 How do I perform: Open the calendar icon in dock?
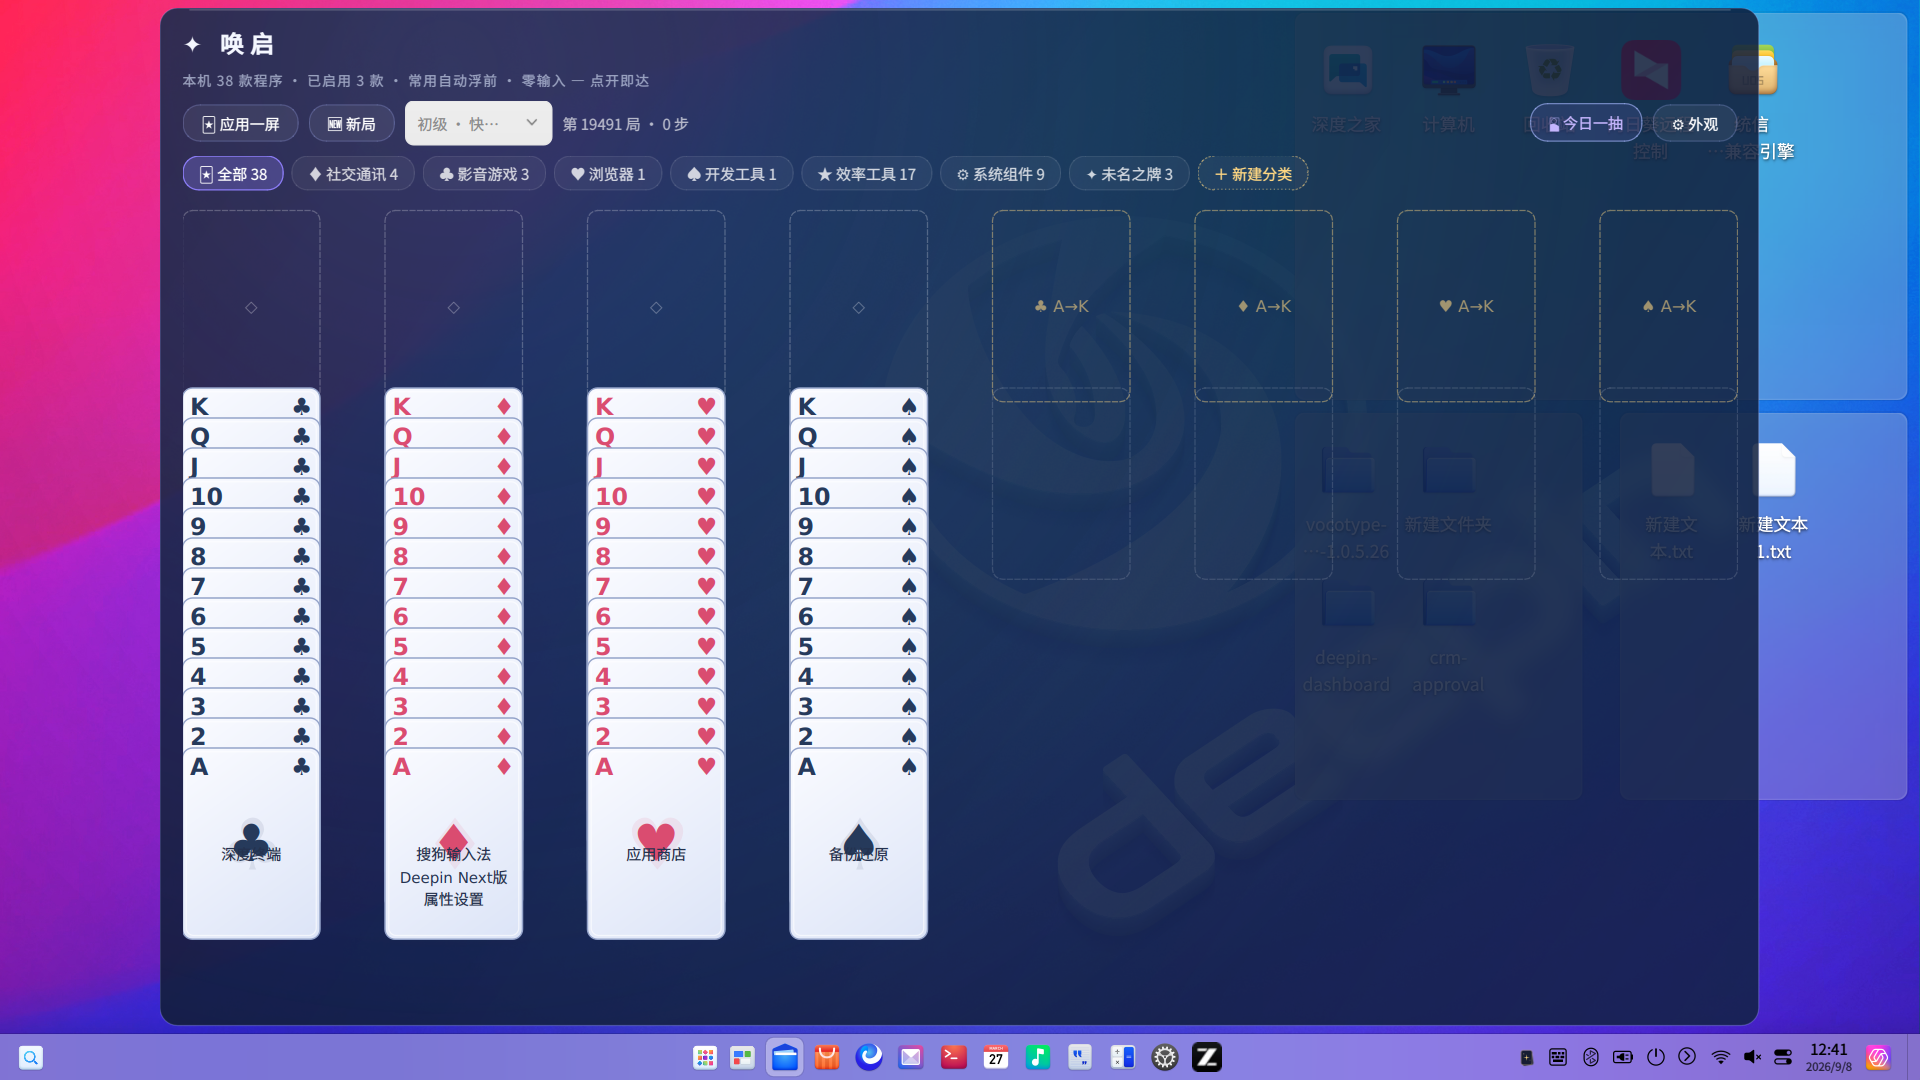click(x=996, y=1057)
